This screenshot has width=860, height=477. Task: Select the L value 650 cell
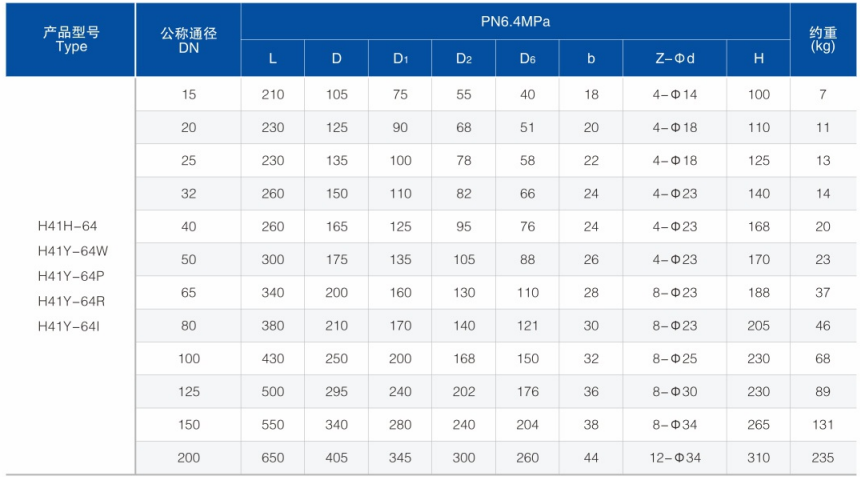click(273, 458)
